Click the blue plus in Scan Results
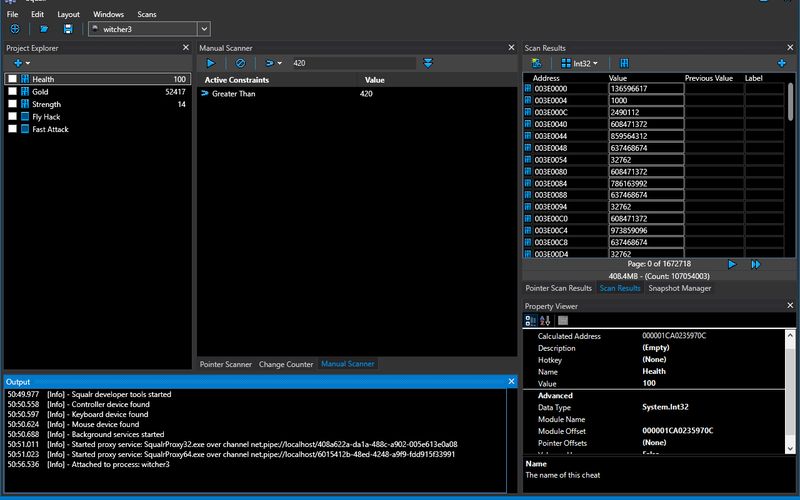Image resolution: width=800 pixels, height=500 pixels. click(781, 63)
